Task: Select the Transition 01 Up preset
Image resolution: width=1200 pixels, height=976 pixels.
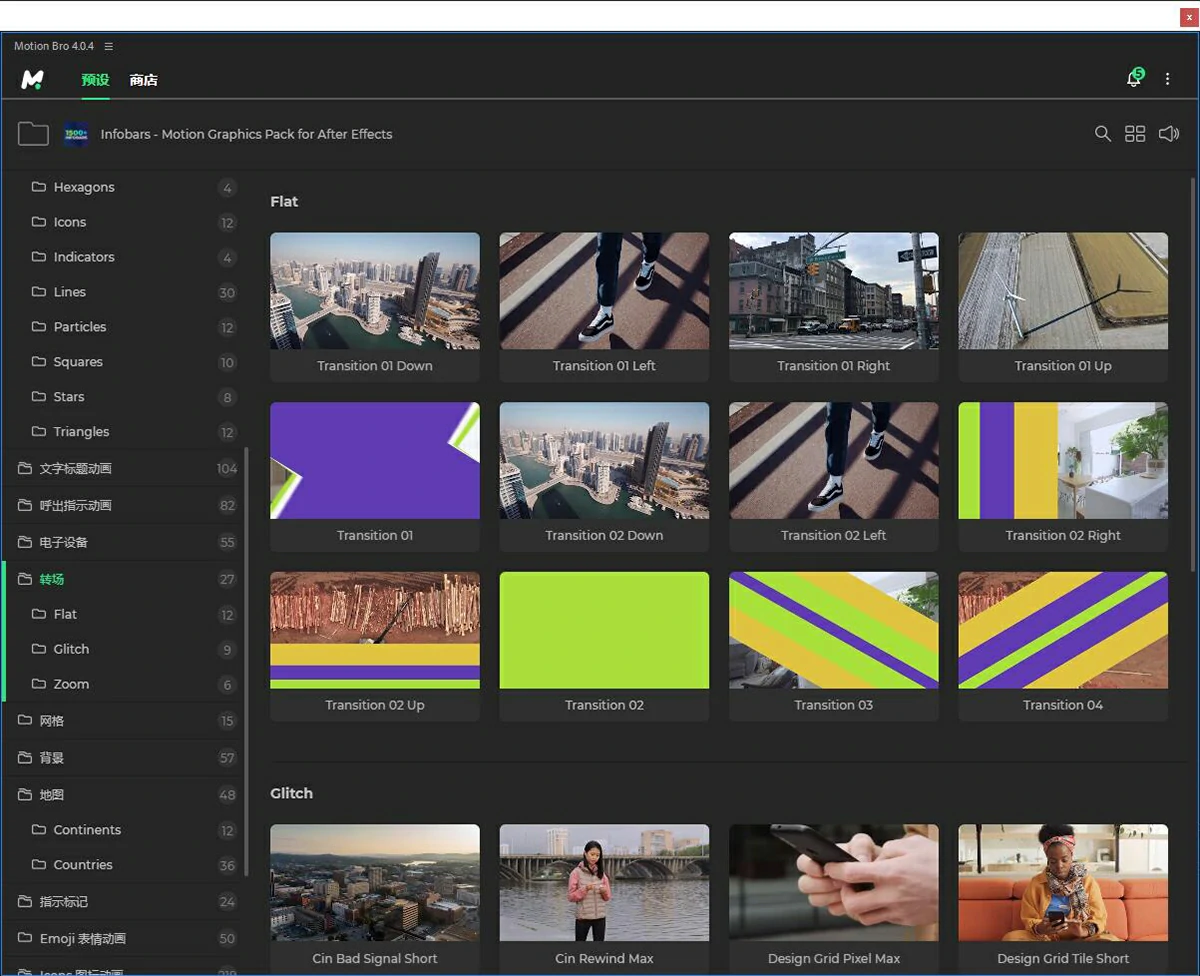Action: click(1063, 307)
